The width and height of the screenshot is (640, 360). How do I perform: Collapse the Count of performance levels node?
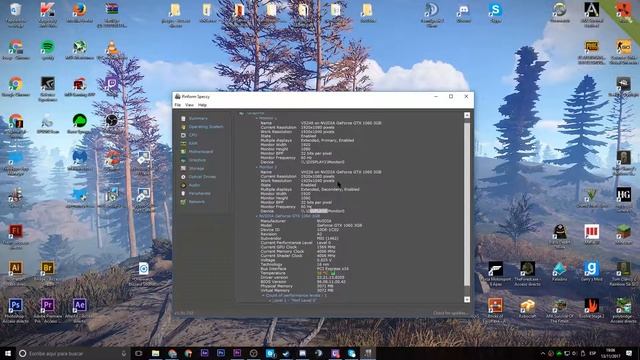point(263,296)
